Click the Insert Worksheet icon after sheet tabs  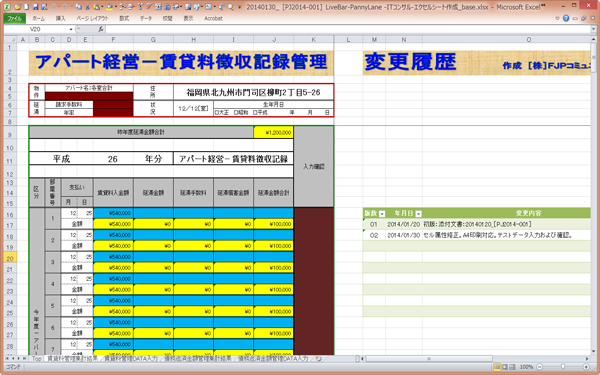(318, 359)
